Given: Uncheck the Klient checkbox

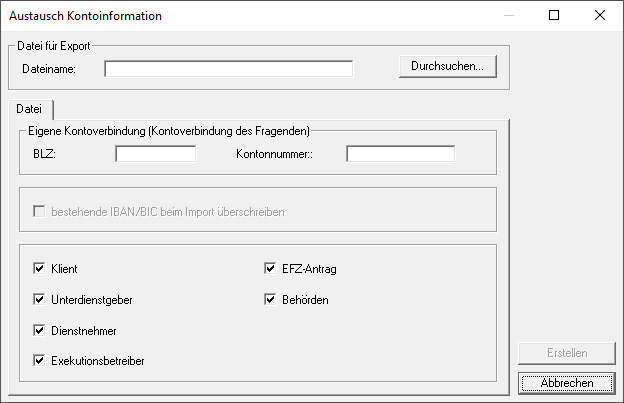Looking at the screenshot, I should [x=40, y=269].
